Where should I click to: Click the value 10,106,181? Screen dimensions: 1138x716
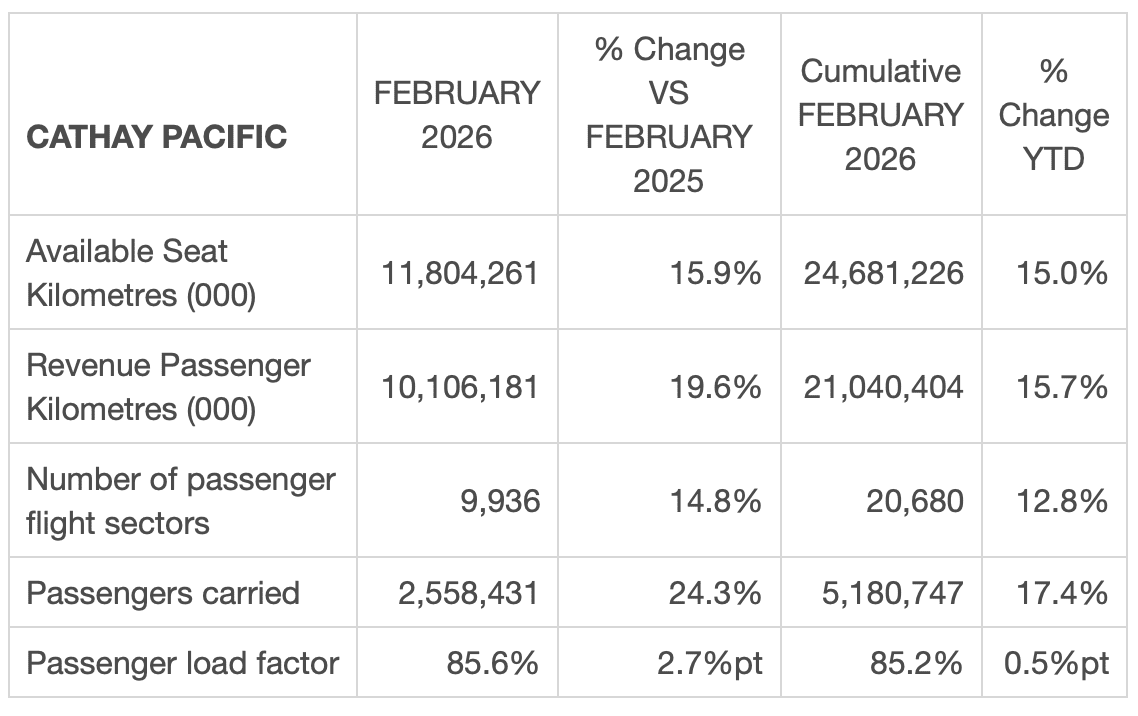tap(459, 387)
